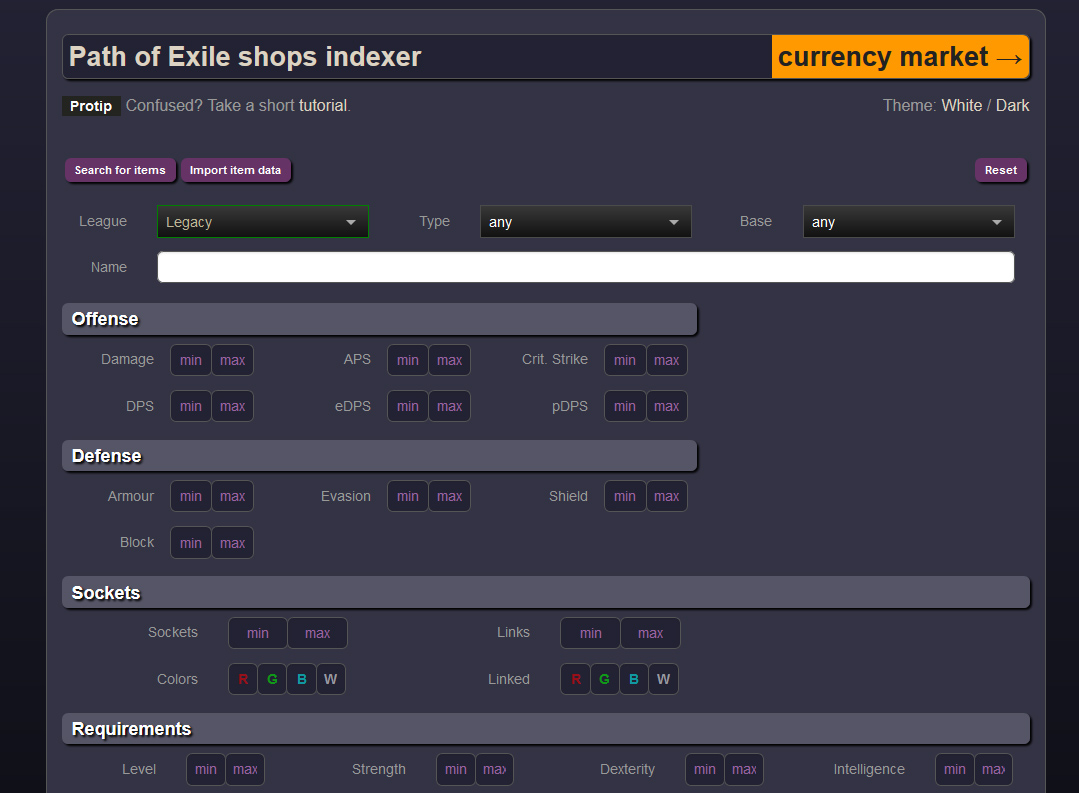Open the Type dropdown

pyautogui.click(x=586, y=222)
